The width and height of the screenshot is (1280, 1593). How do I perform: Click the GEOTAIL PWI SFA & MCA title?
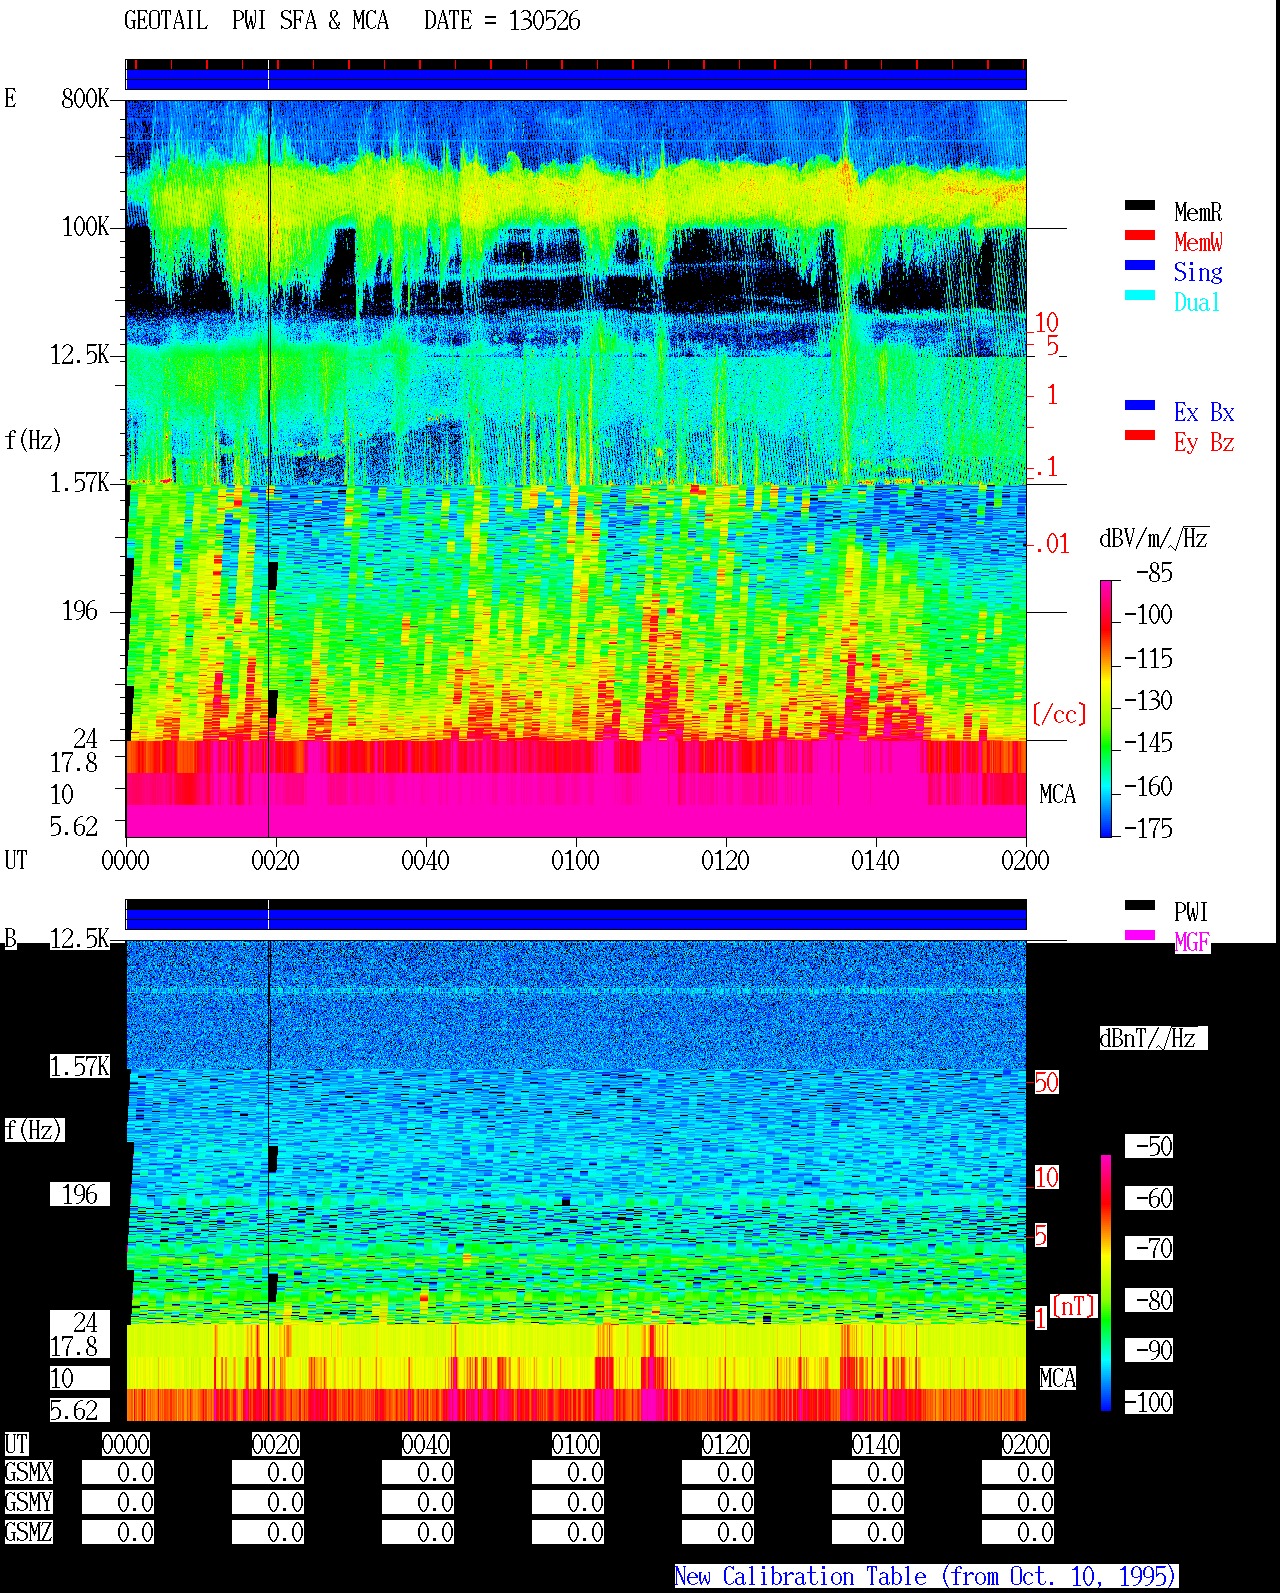point(256,21)
